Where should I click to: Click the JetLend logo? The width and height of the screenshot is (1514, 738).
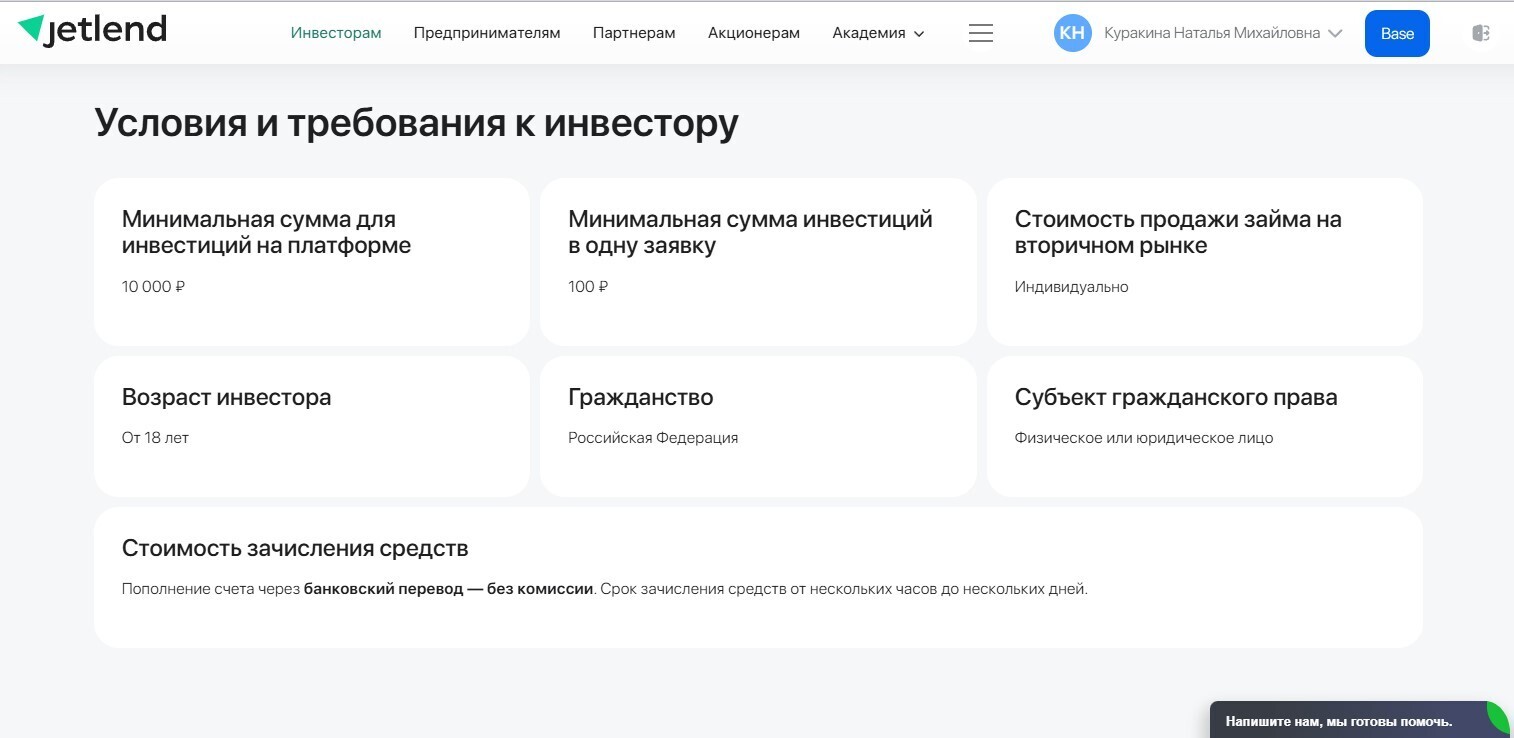point(91,29)
